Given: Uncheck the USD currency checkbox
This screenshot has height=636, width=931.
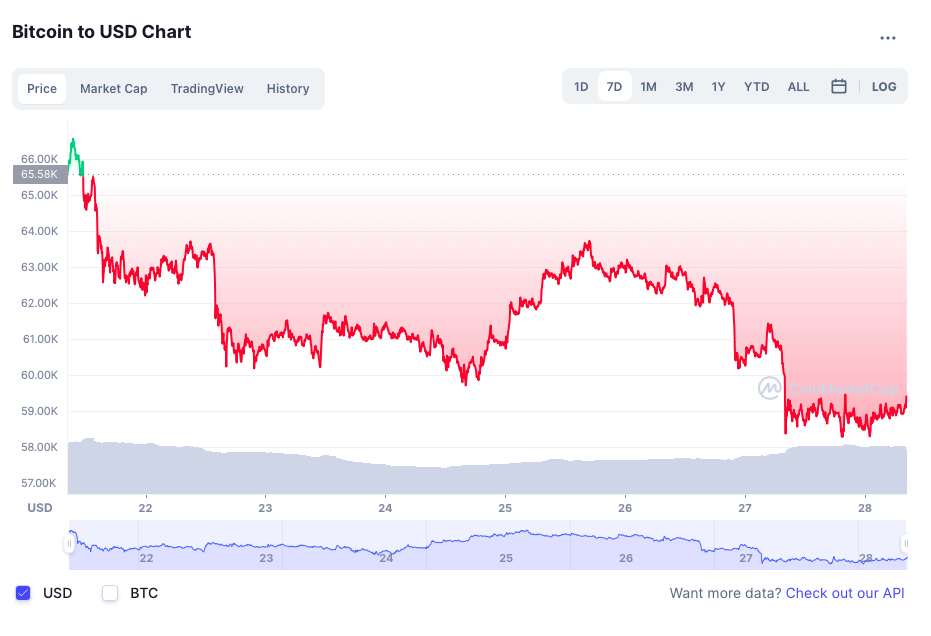Looking at the screenshot, I should coord(21,593).
